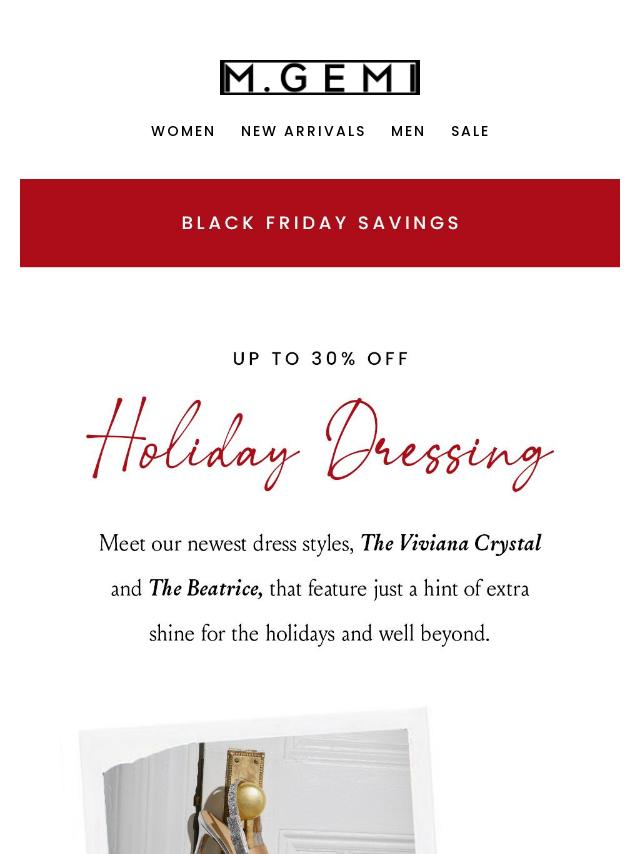Open The Beatrice style link

click(205, 589)
